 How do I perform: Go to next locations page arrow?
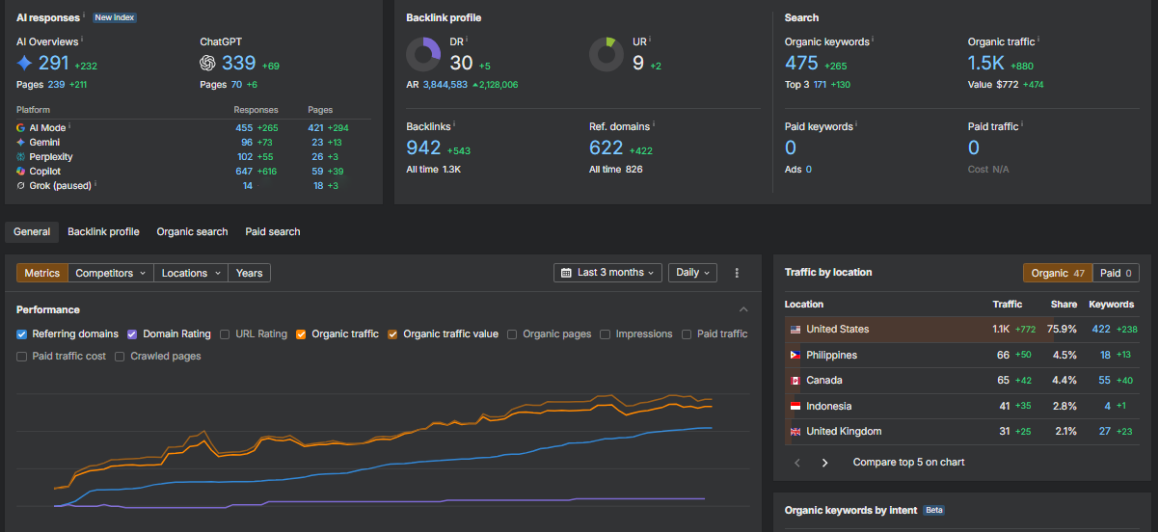pyautogui.click(x=825, y=463)
